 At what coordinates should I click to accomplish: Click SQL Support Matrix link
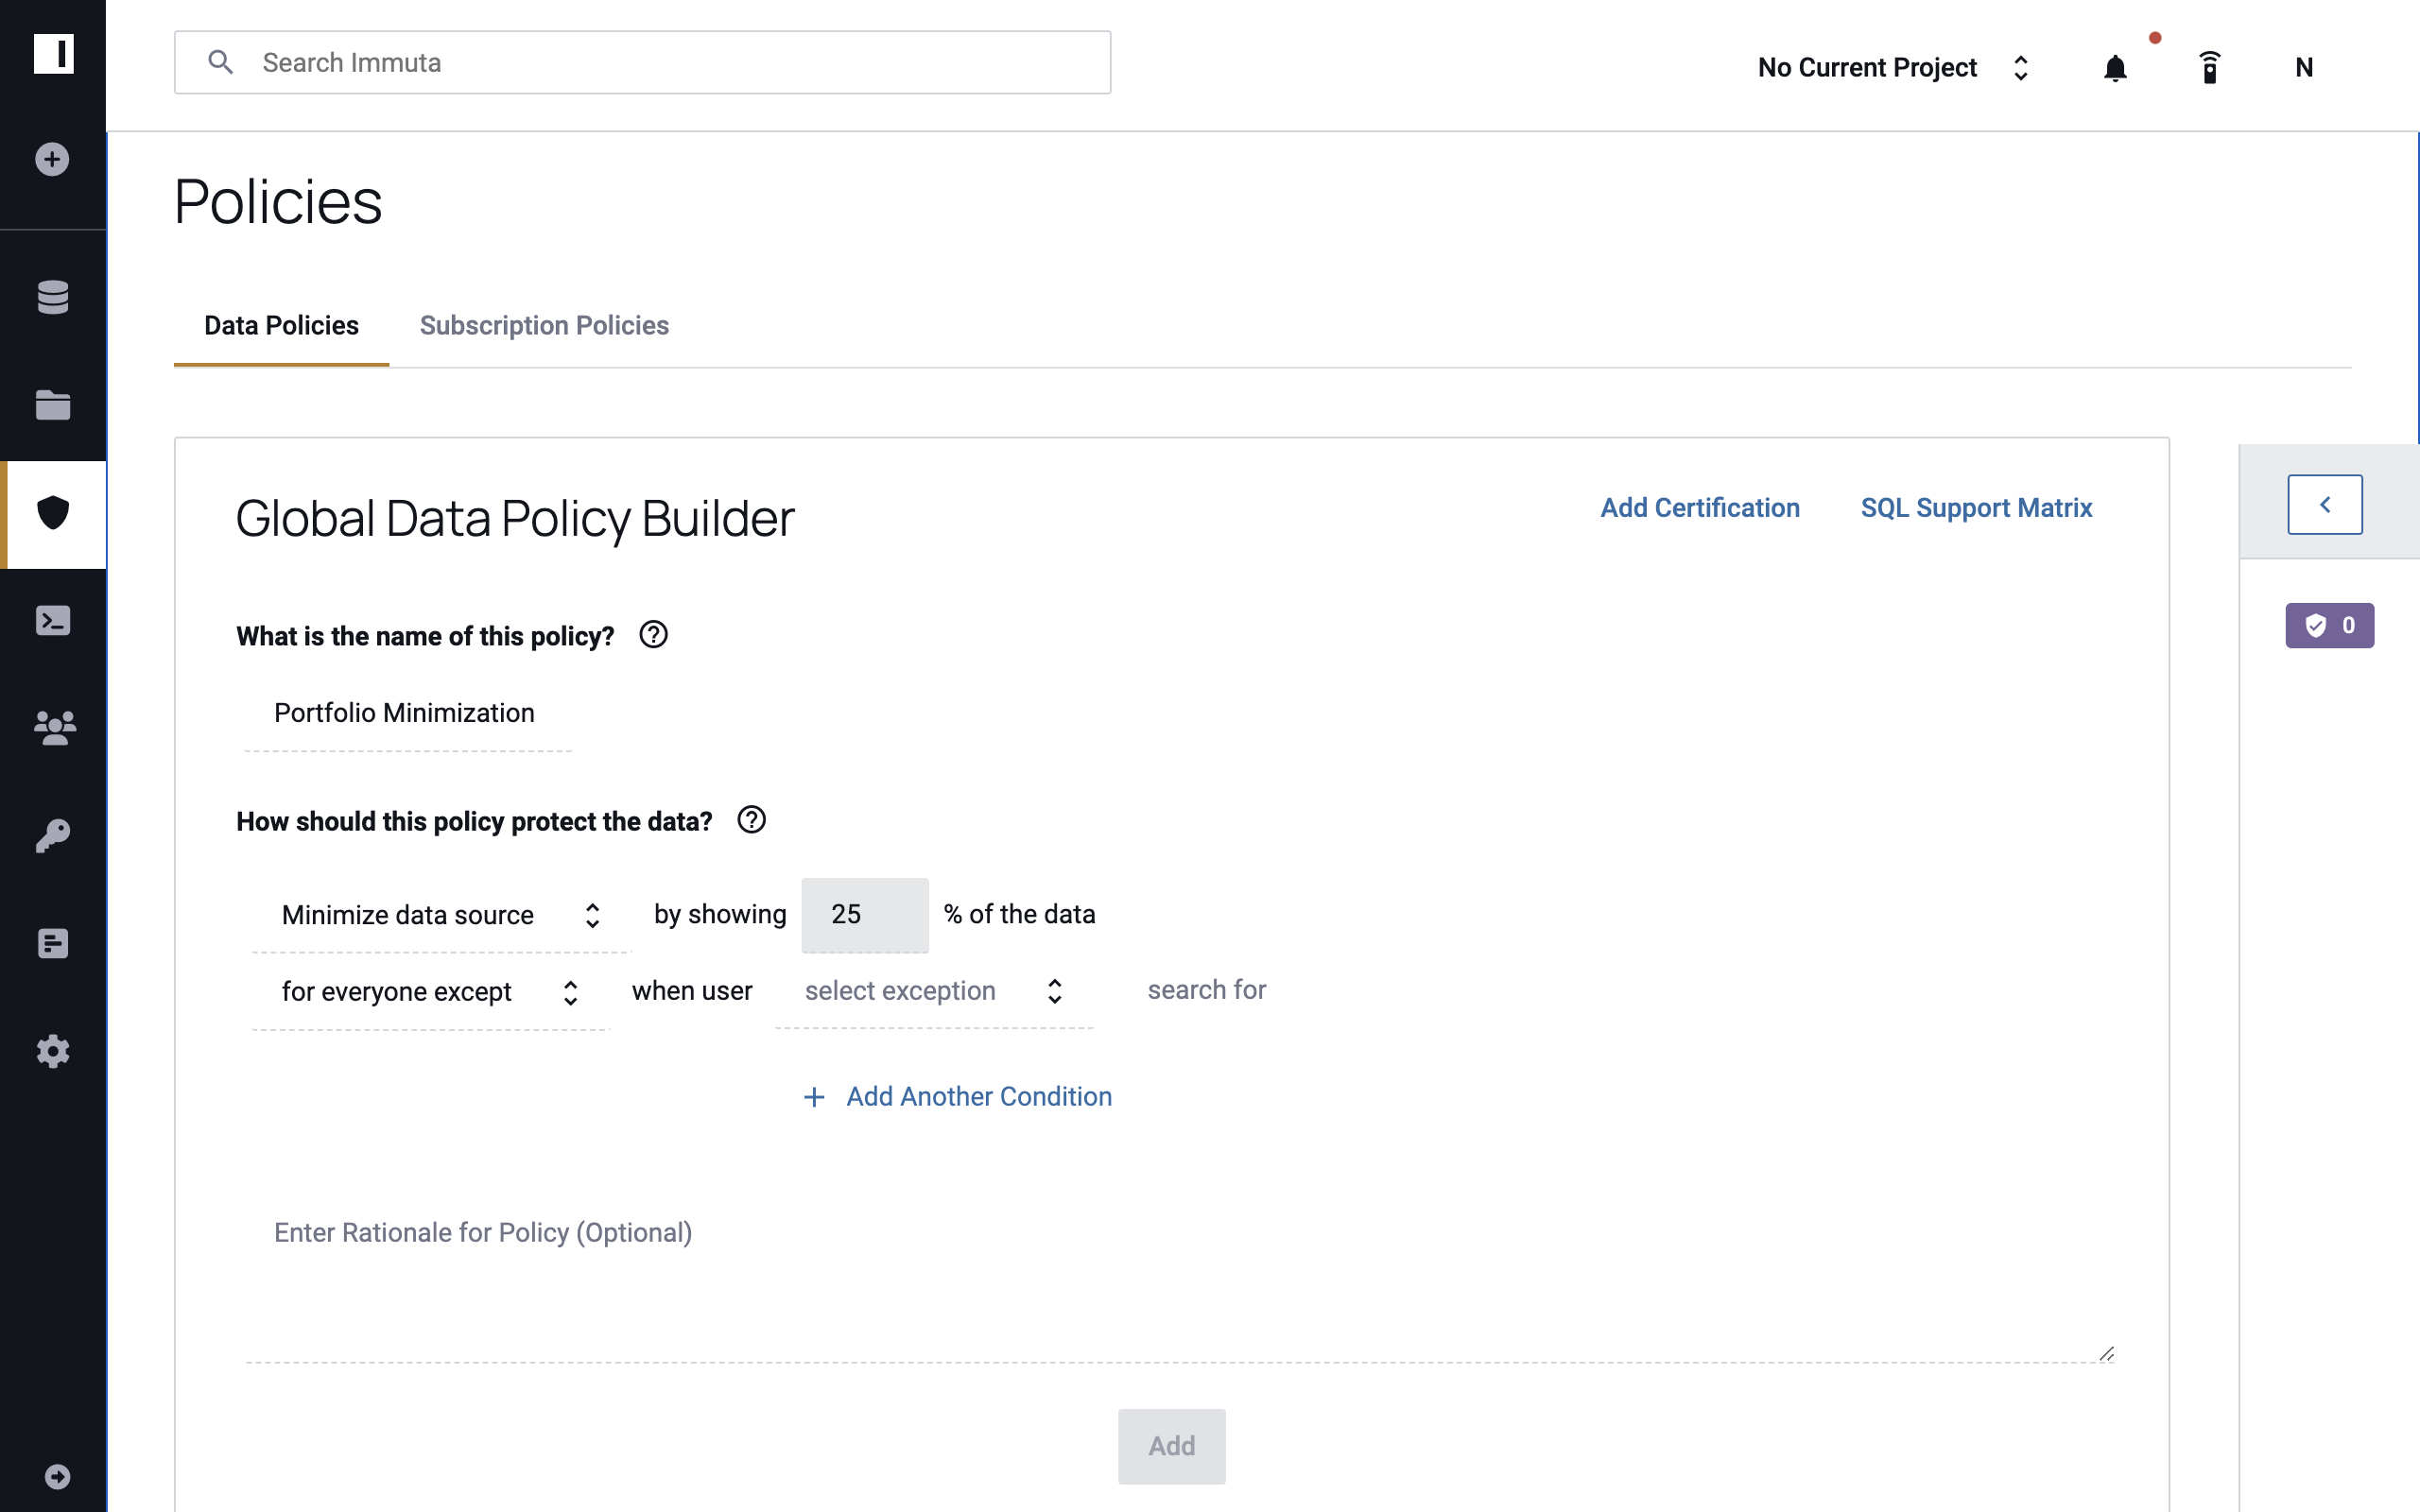pyautogui.click(x=1976, y=507)
